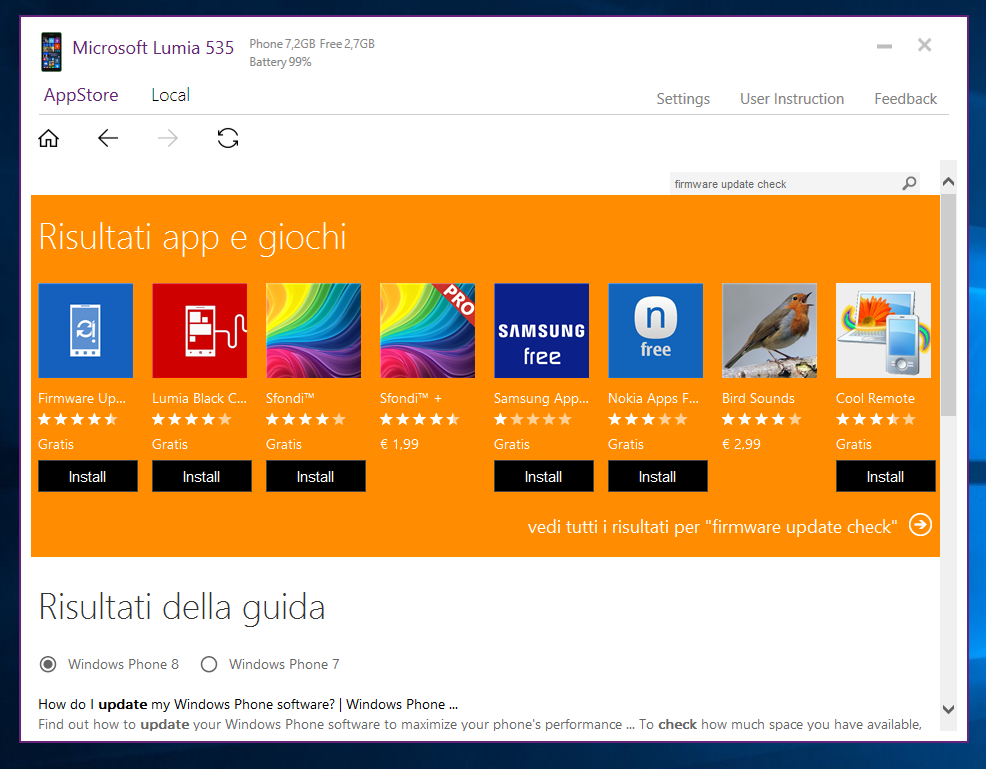Install the Cool Remote app
The width and height of the screenshot is (986, 769).
pos(885,476)
